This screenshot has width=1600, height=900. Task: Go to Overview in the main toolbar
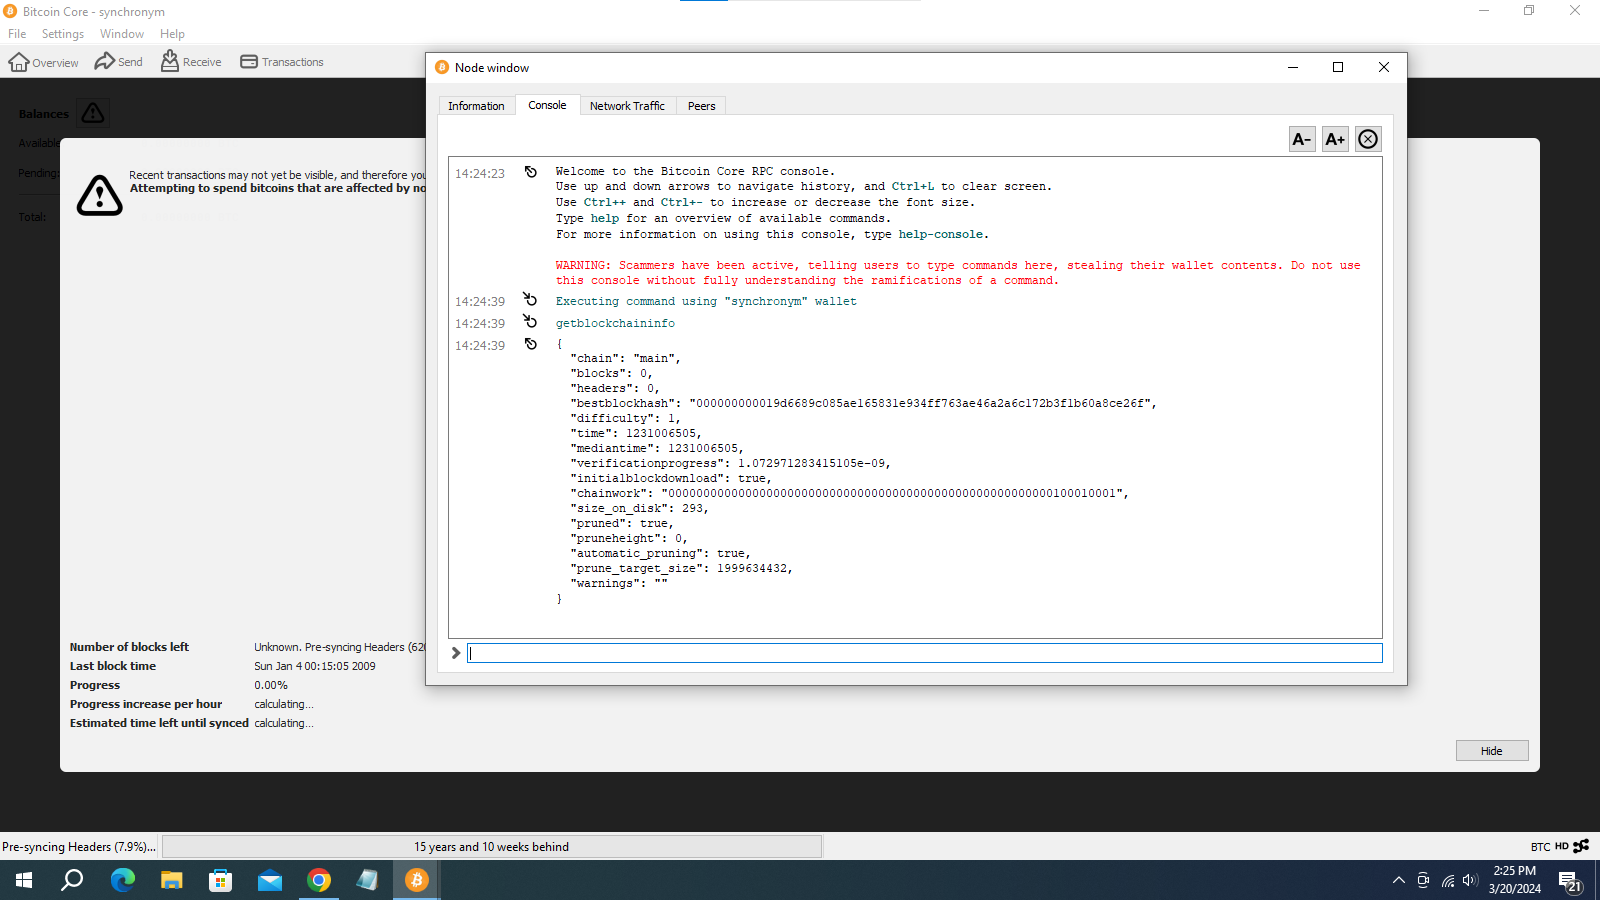point(43,62)
